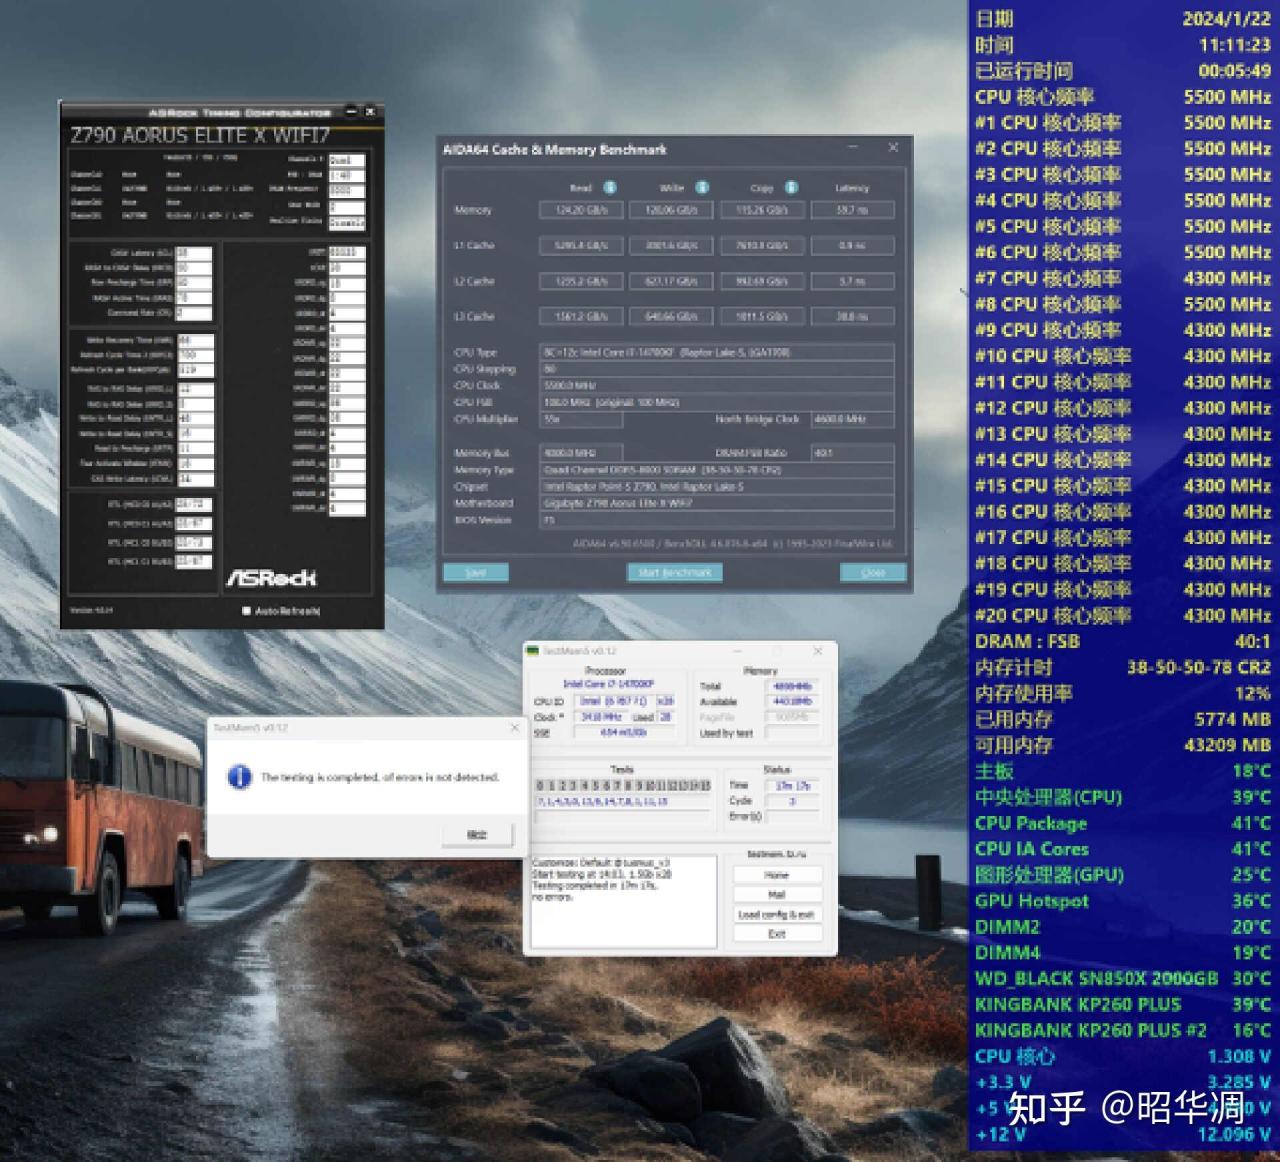The width and height of the screenshot is (1280, 1162).
Task: Enable the Auto Refresh checkbox in Timing Configurator
Action: pos(246,610)
